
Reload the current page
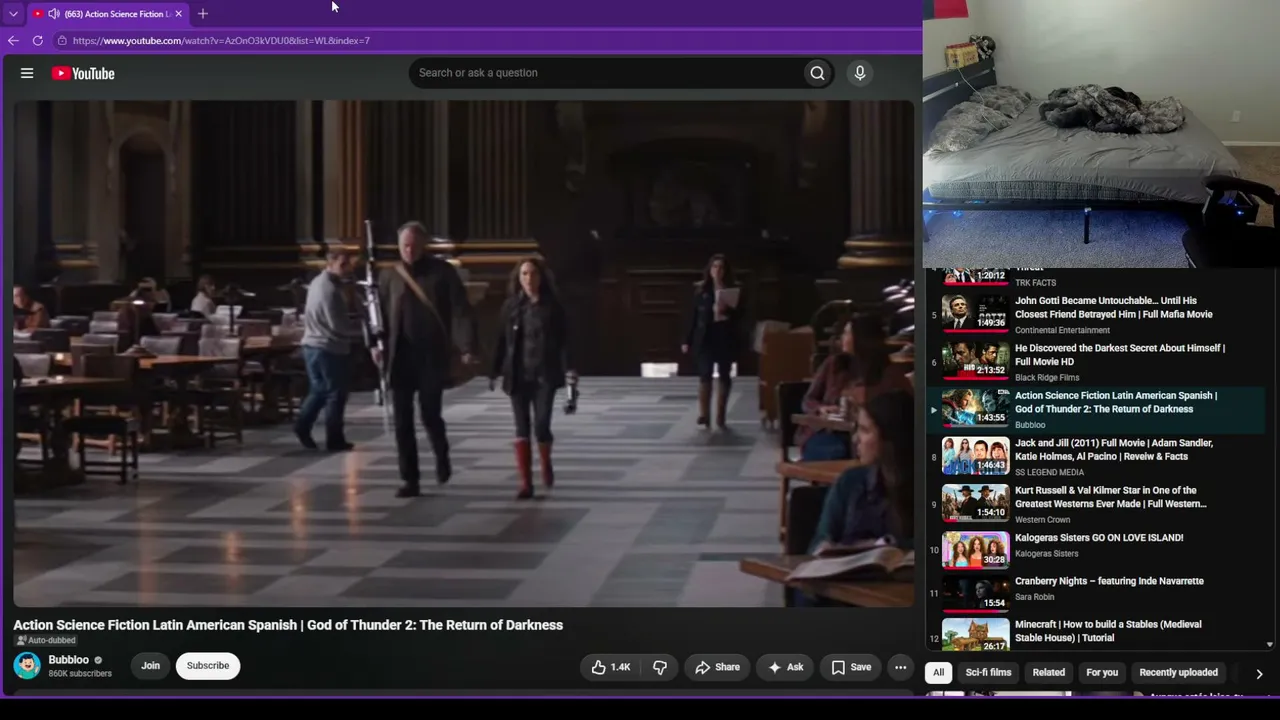38,41
